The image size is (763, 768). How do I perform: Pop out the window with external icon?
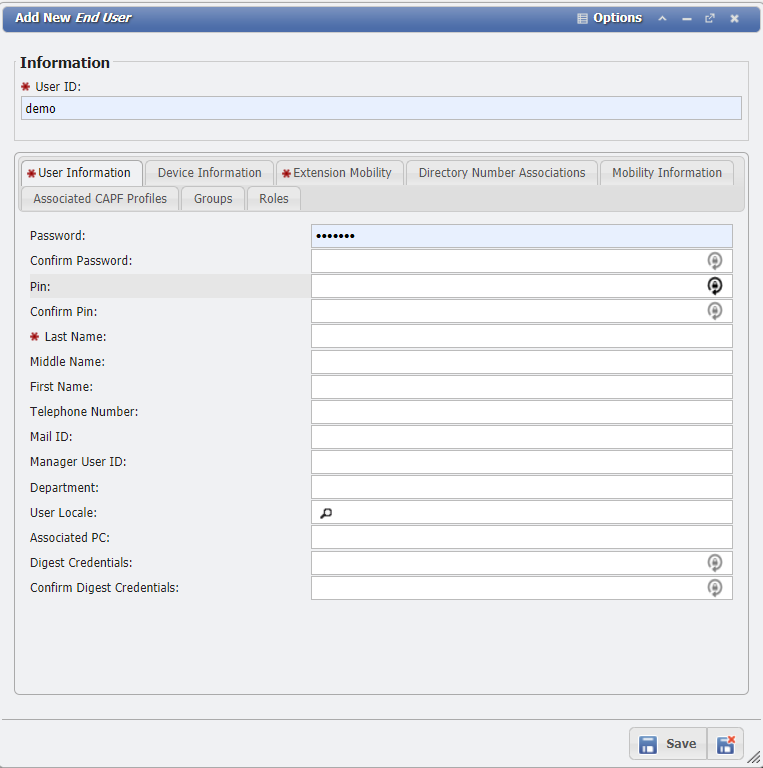pos(710,18)
